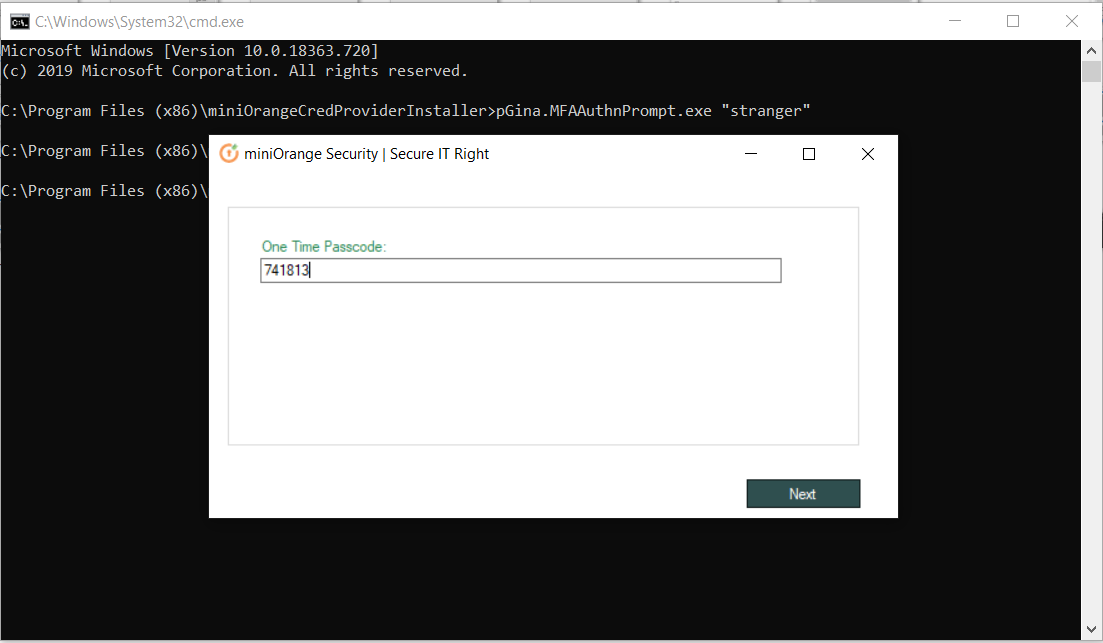Close the miniOrange Security dialog

coord(868,153)
